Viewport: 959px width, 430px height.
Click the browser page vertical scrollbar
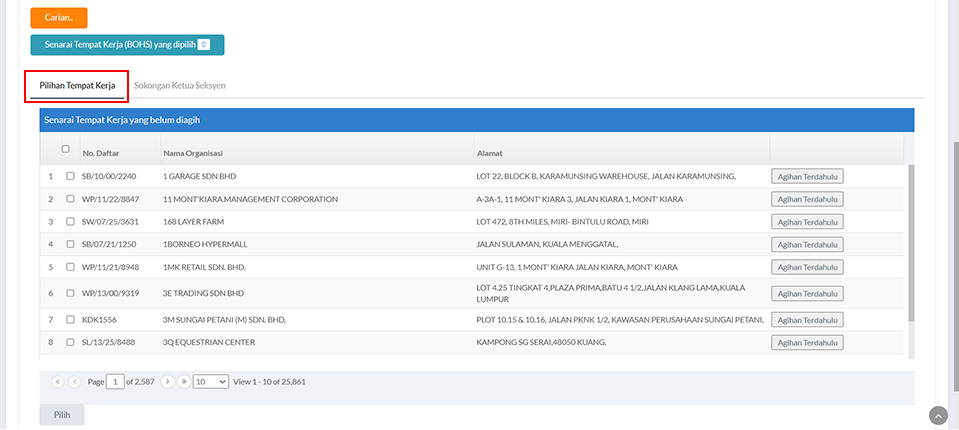point(955,267)
